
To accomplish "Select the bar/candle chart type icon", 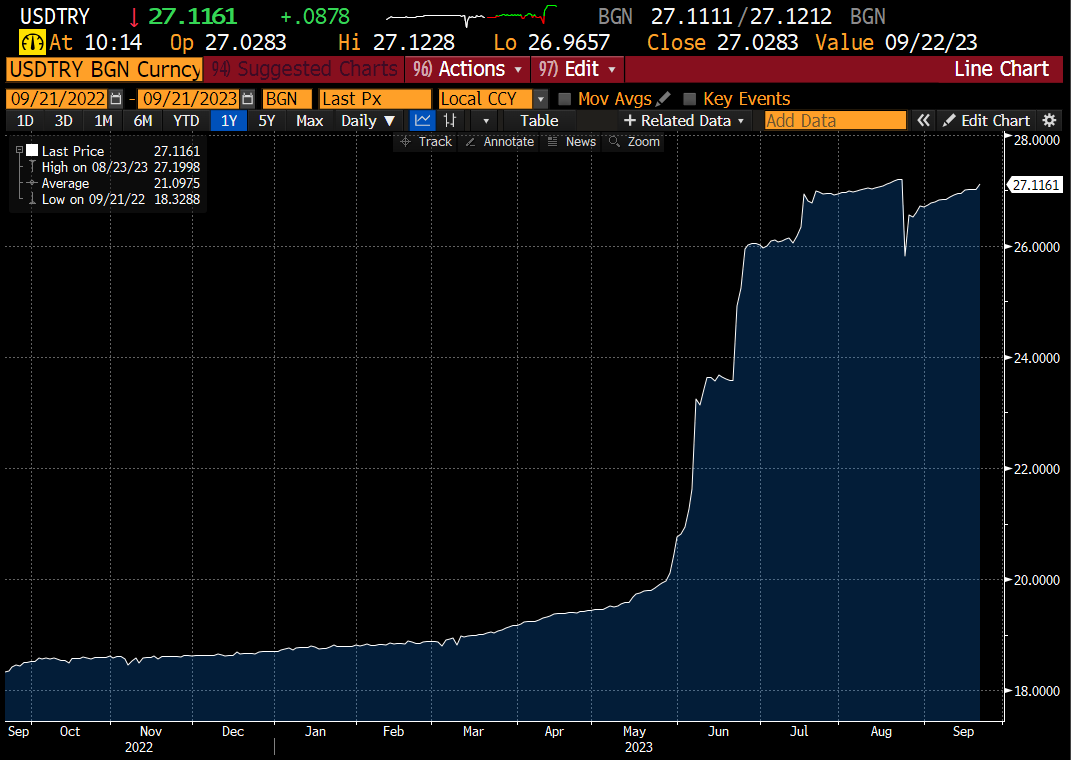I will 450,121.
